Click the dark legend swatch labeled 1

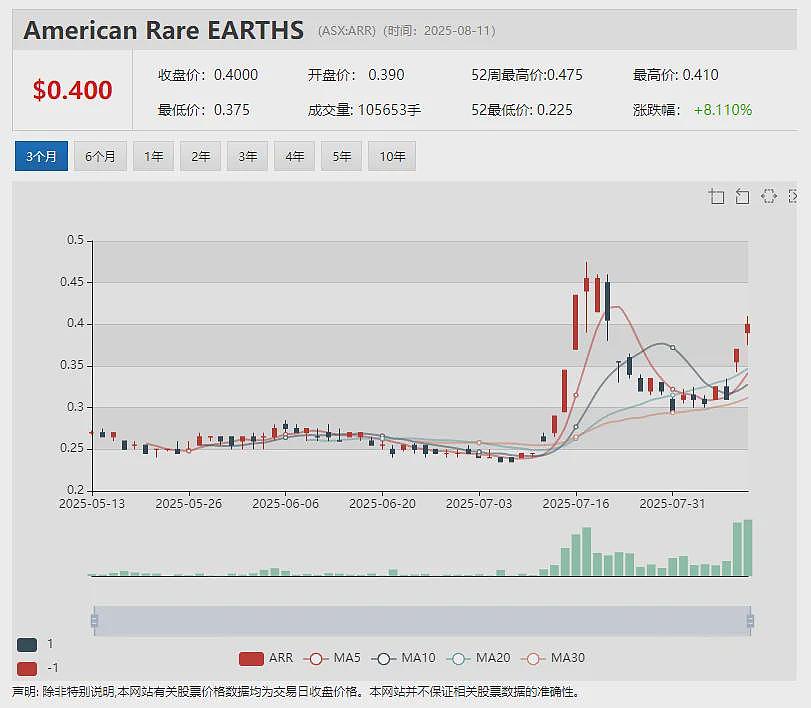(27, 645)
